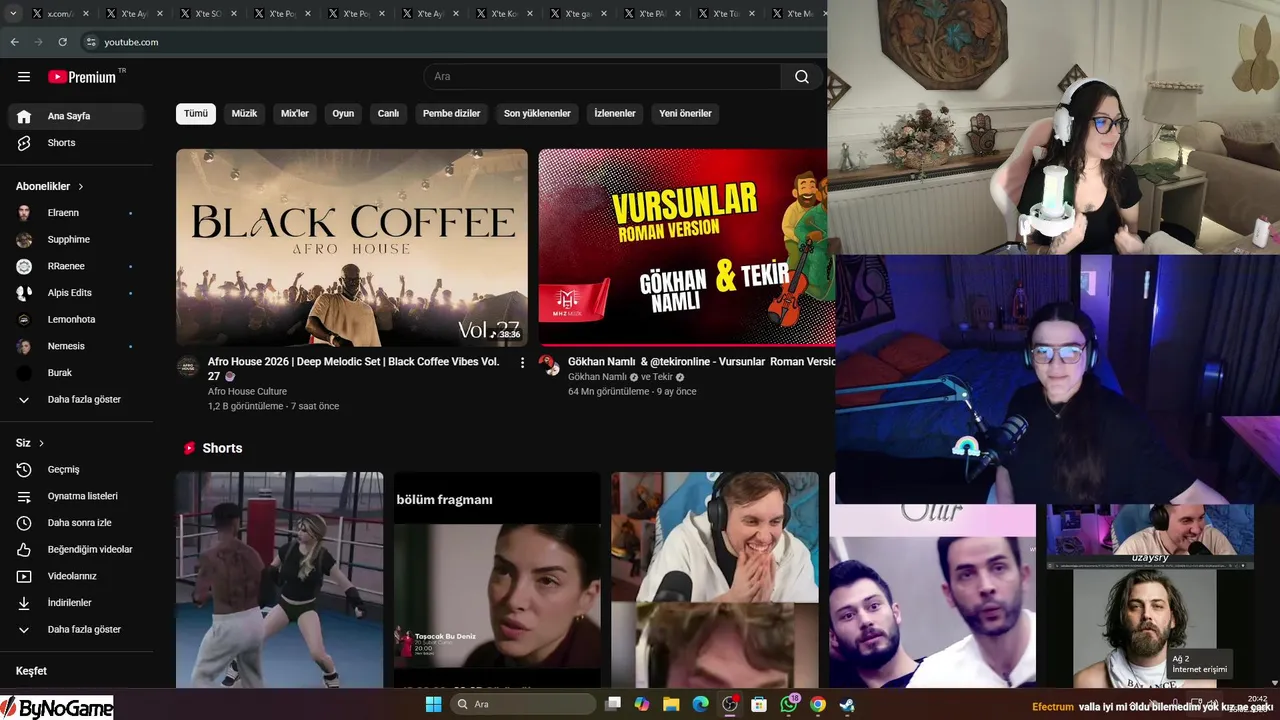Viewport: 1280px width, 720px height.
Task: Open the Alpis Edits subscription channel
Action: pos(76,293)
